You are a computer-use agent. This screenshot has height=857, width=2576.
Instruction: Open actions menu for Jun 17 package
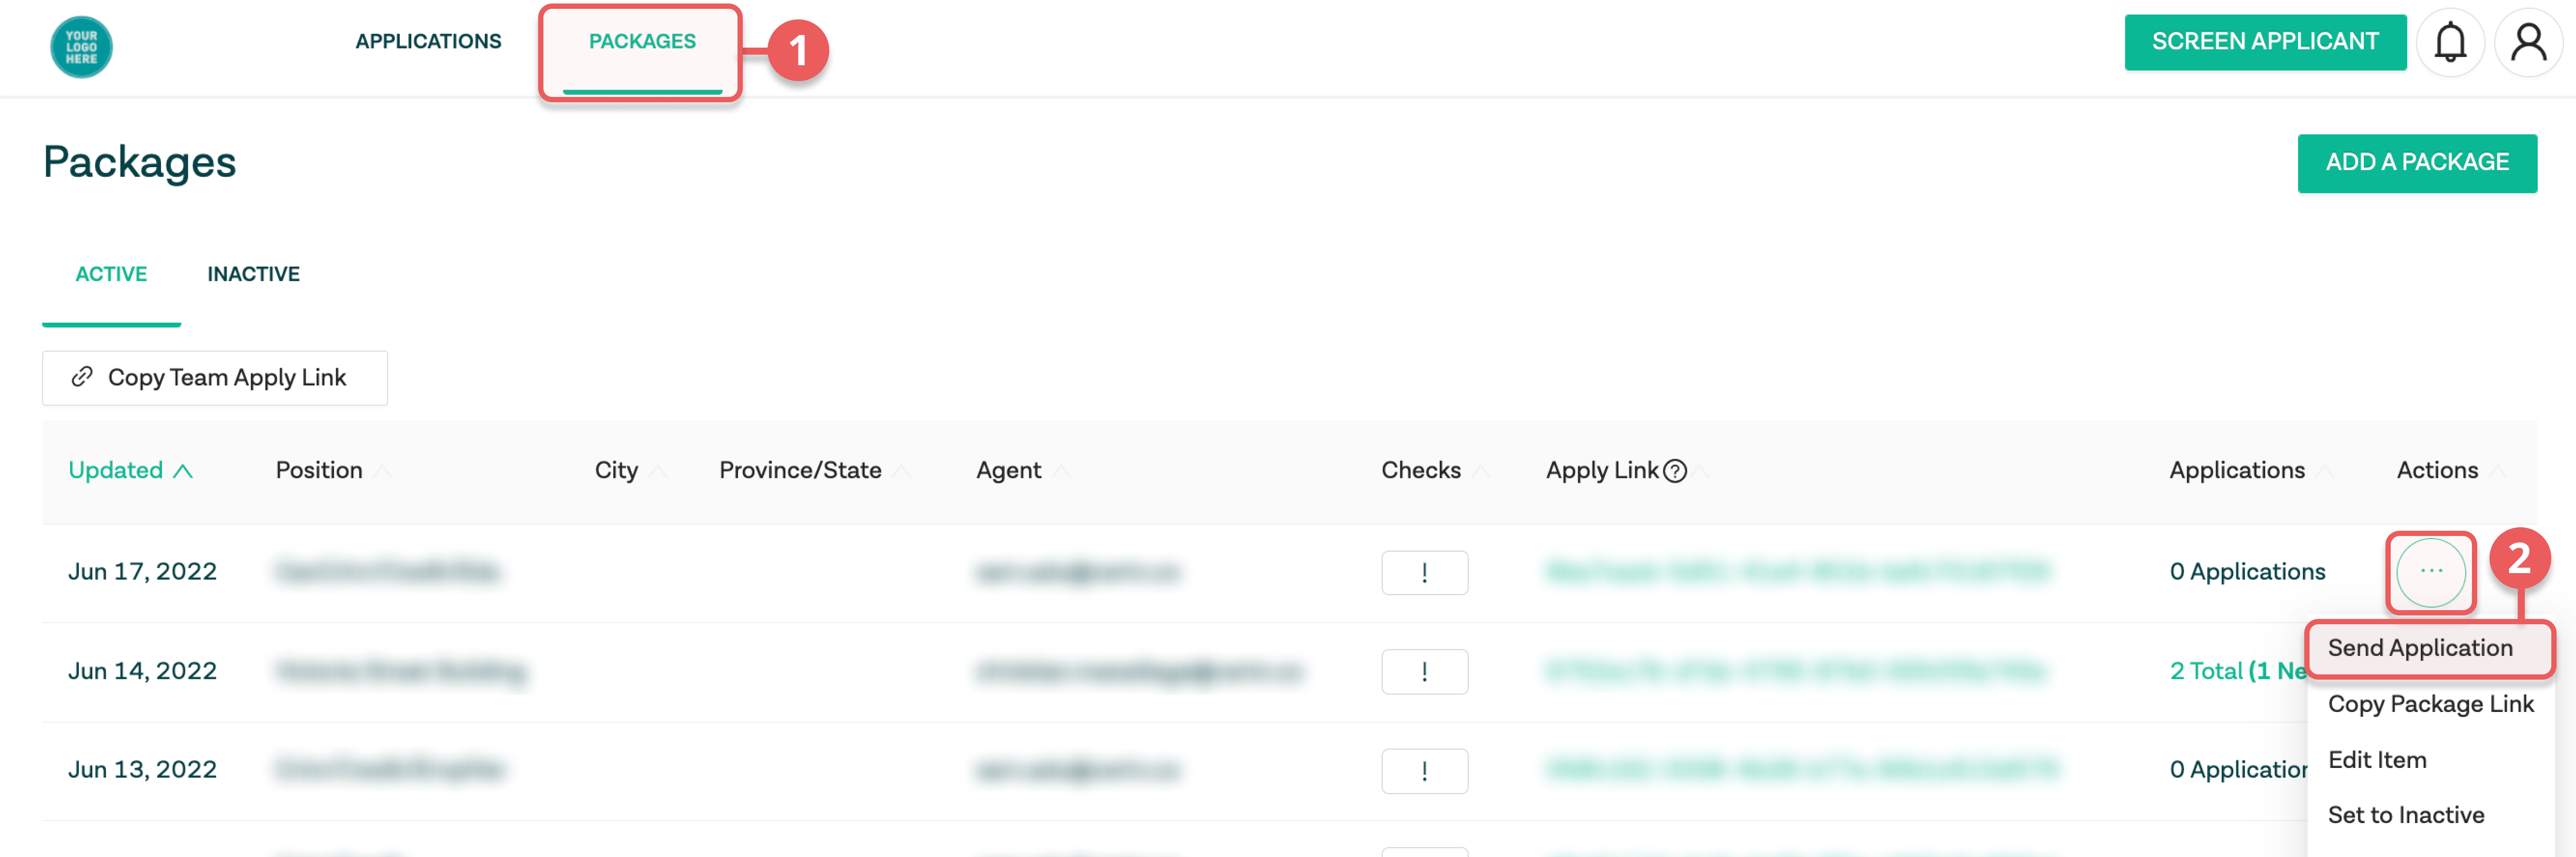tap(2431, 572)
